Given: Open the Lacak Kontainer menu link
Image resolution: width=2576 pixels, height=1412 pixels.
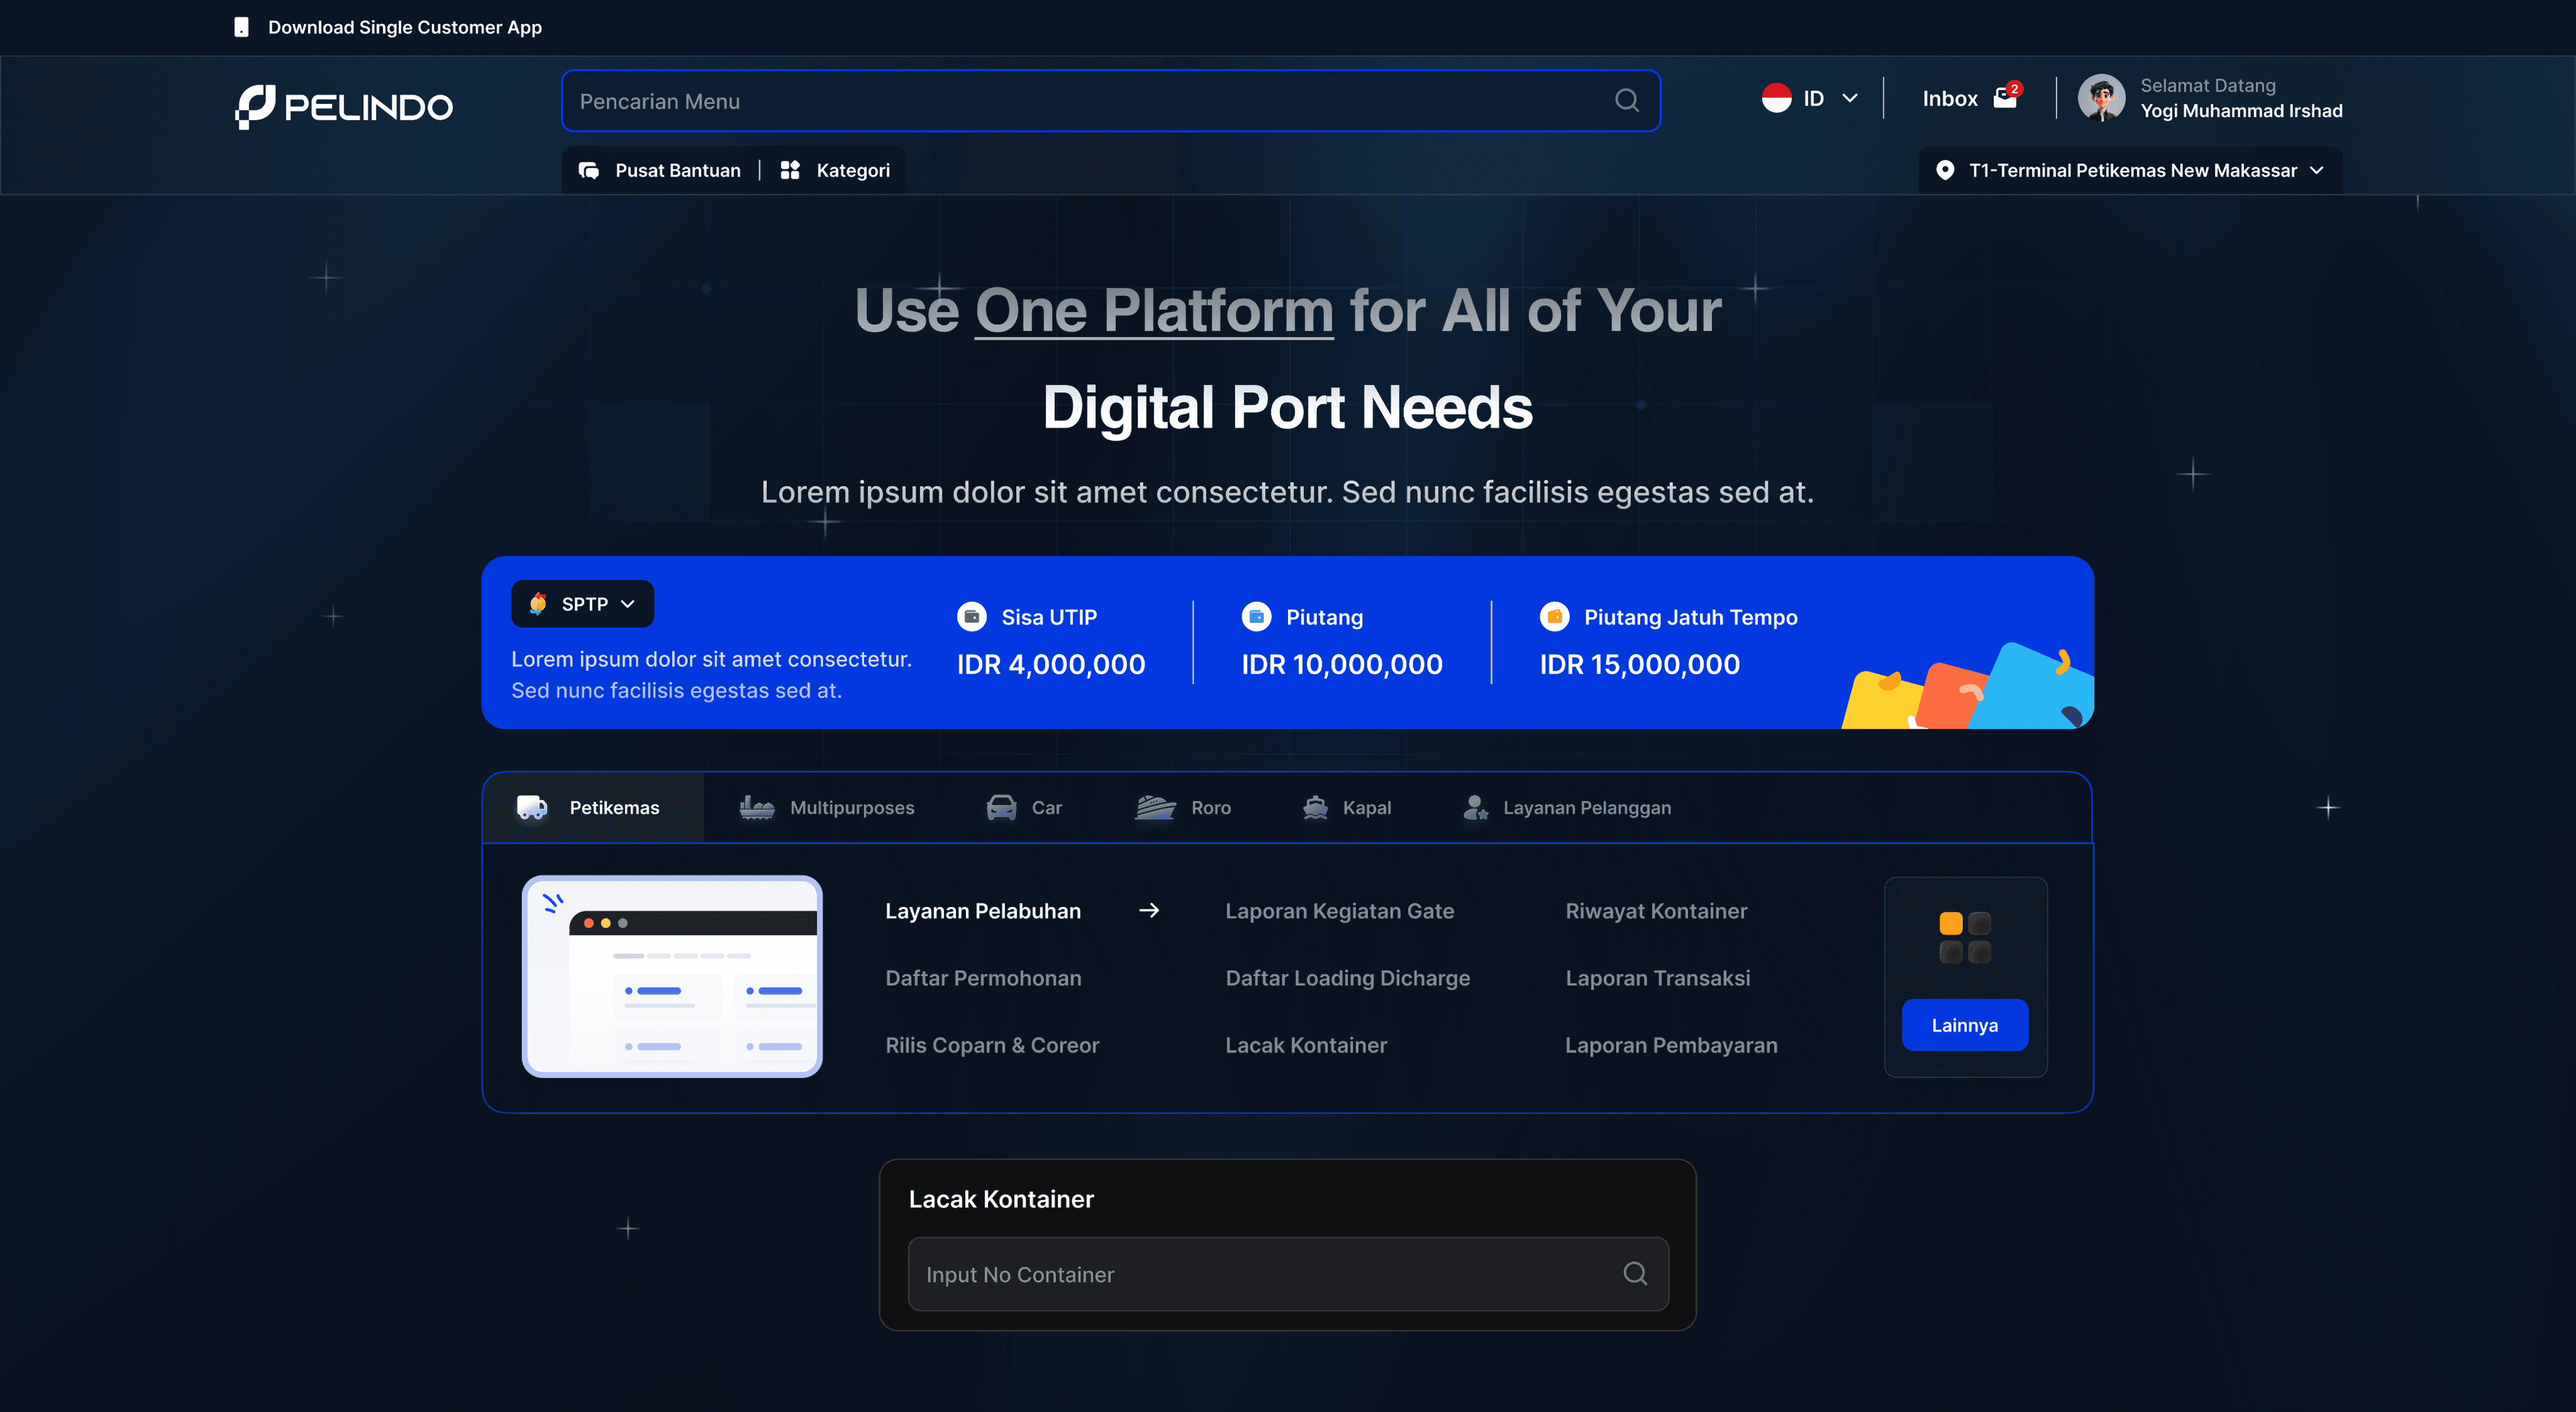Looking at the screenshot, I should [x=1305, y=1045].
